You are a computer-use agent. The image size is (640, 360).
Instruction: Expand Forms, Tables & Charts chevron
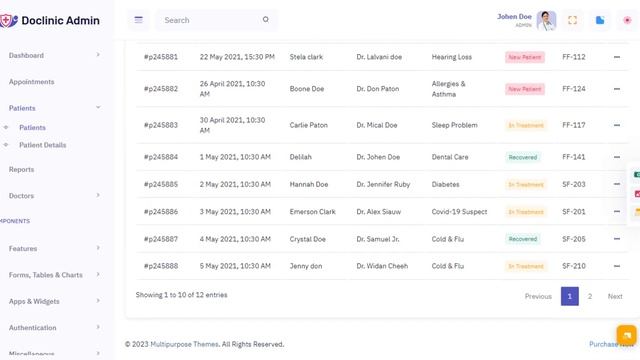(x=98, y=275)
